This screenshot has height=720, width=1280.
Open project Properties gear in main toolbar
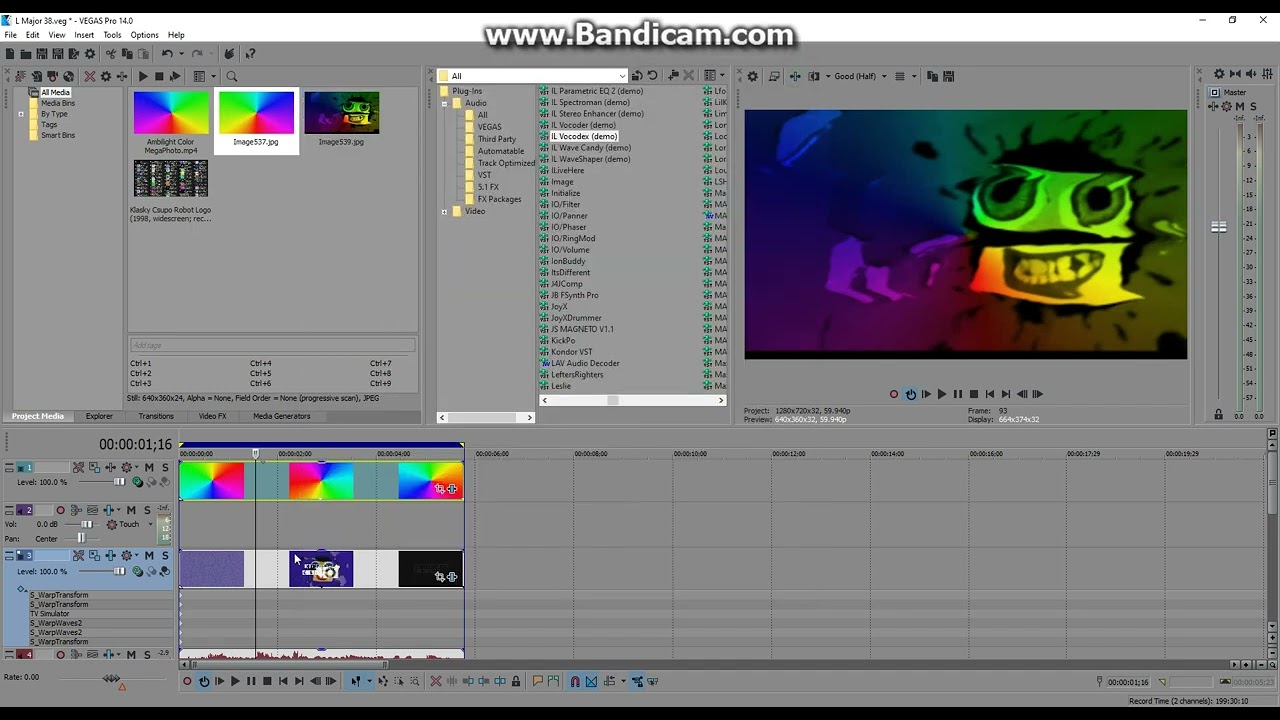(90, 54)
